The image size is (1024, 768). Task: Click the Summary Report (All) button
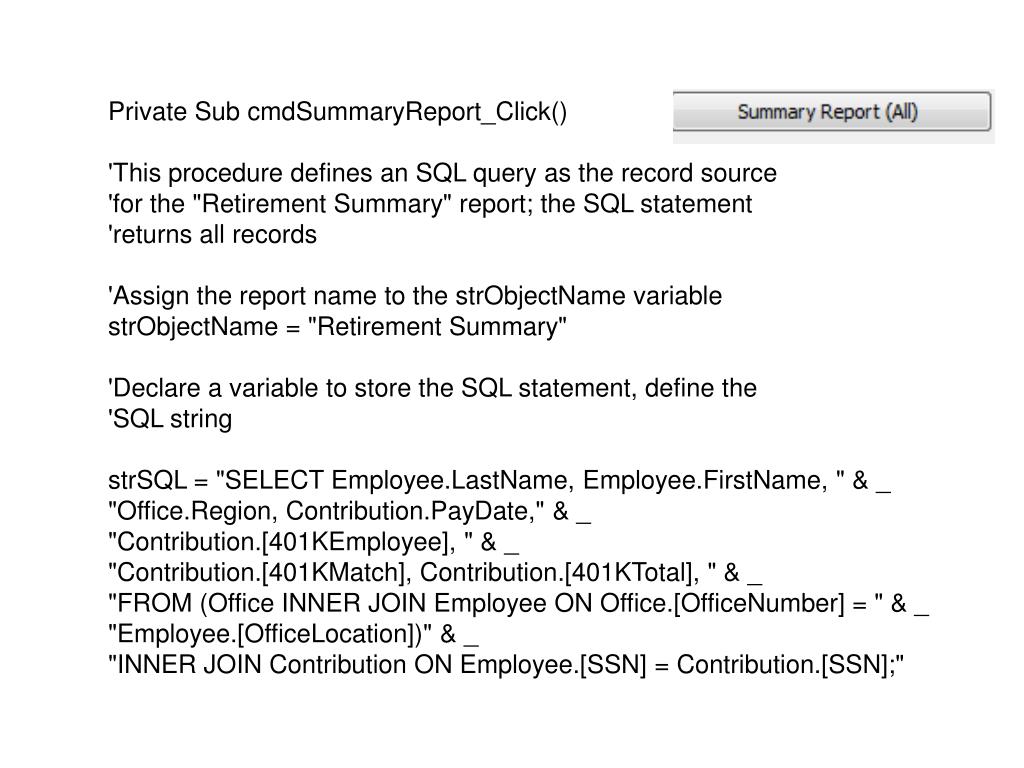click(x=832, y=112)
